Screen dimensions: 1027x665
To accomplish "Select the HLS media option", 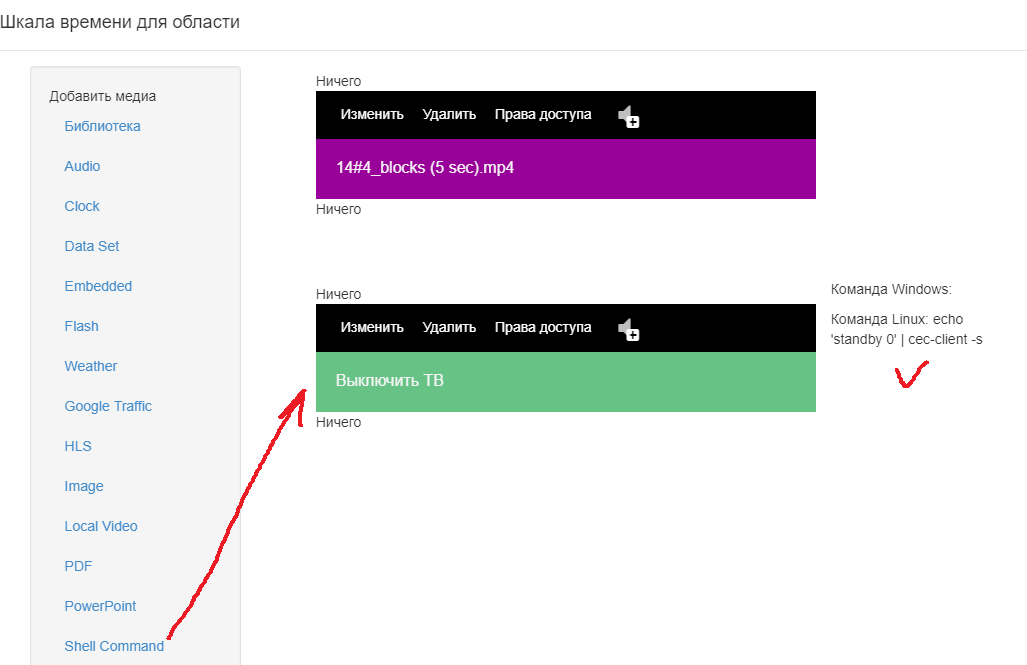I will [x=78, y=446].
